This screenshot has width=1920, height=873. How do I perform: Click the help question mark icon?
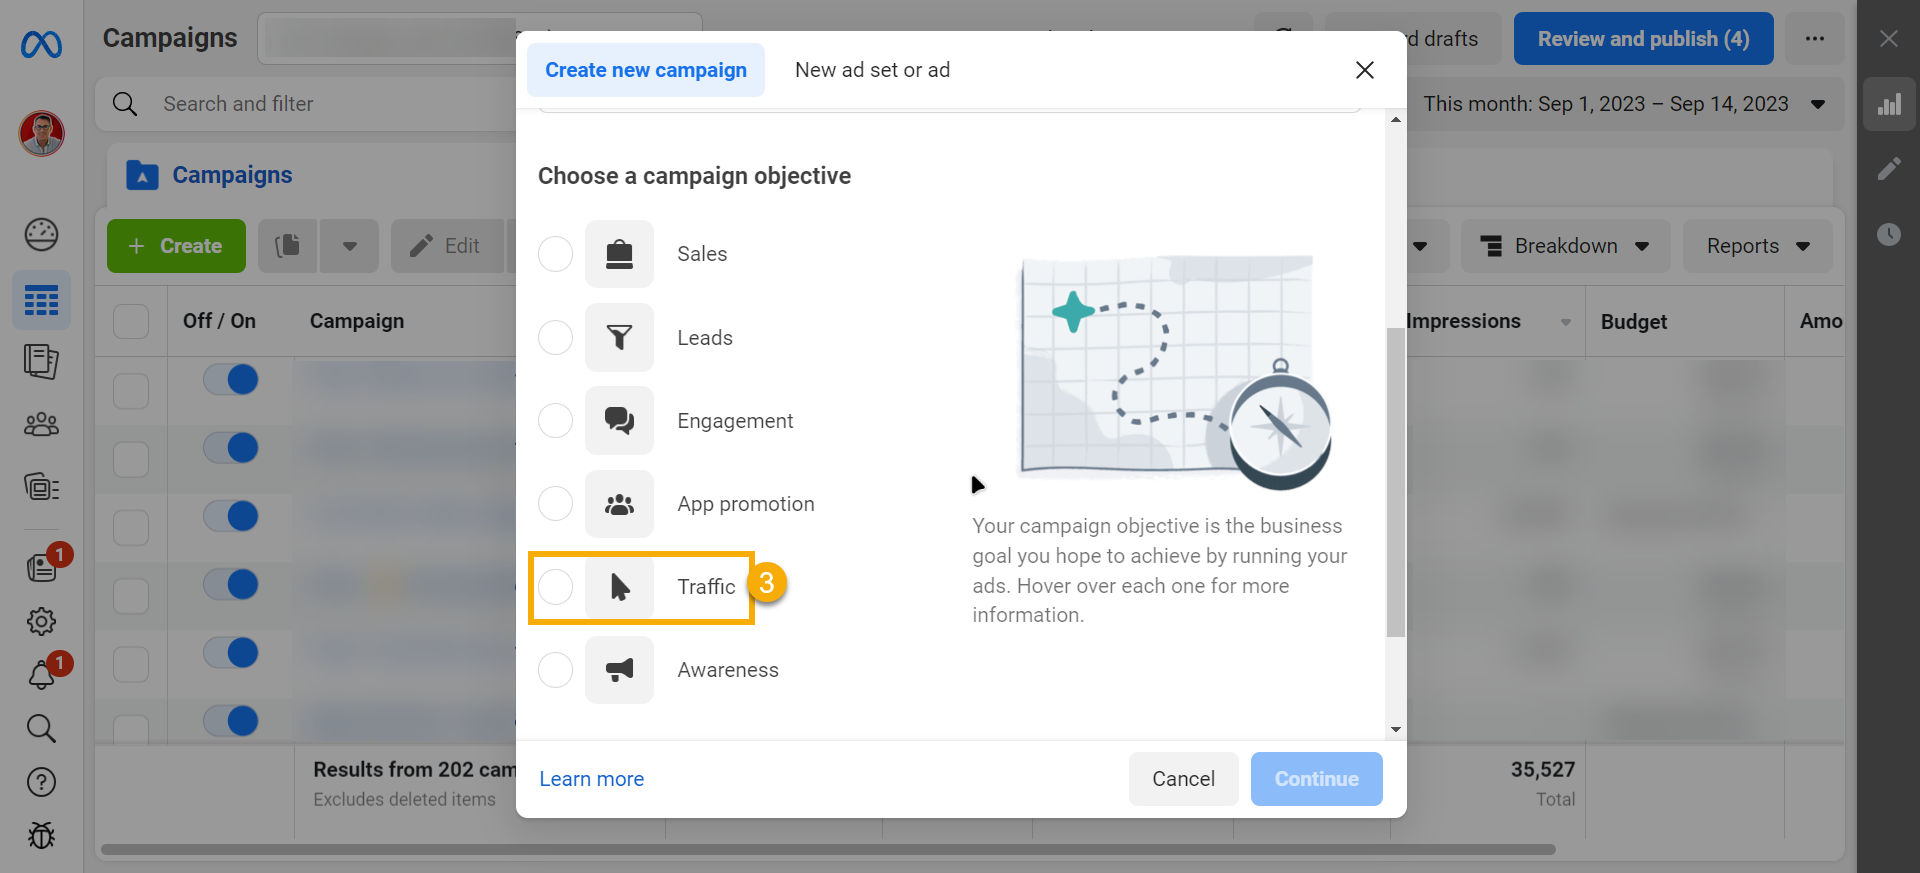coord(41,782)
